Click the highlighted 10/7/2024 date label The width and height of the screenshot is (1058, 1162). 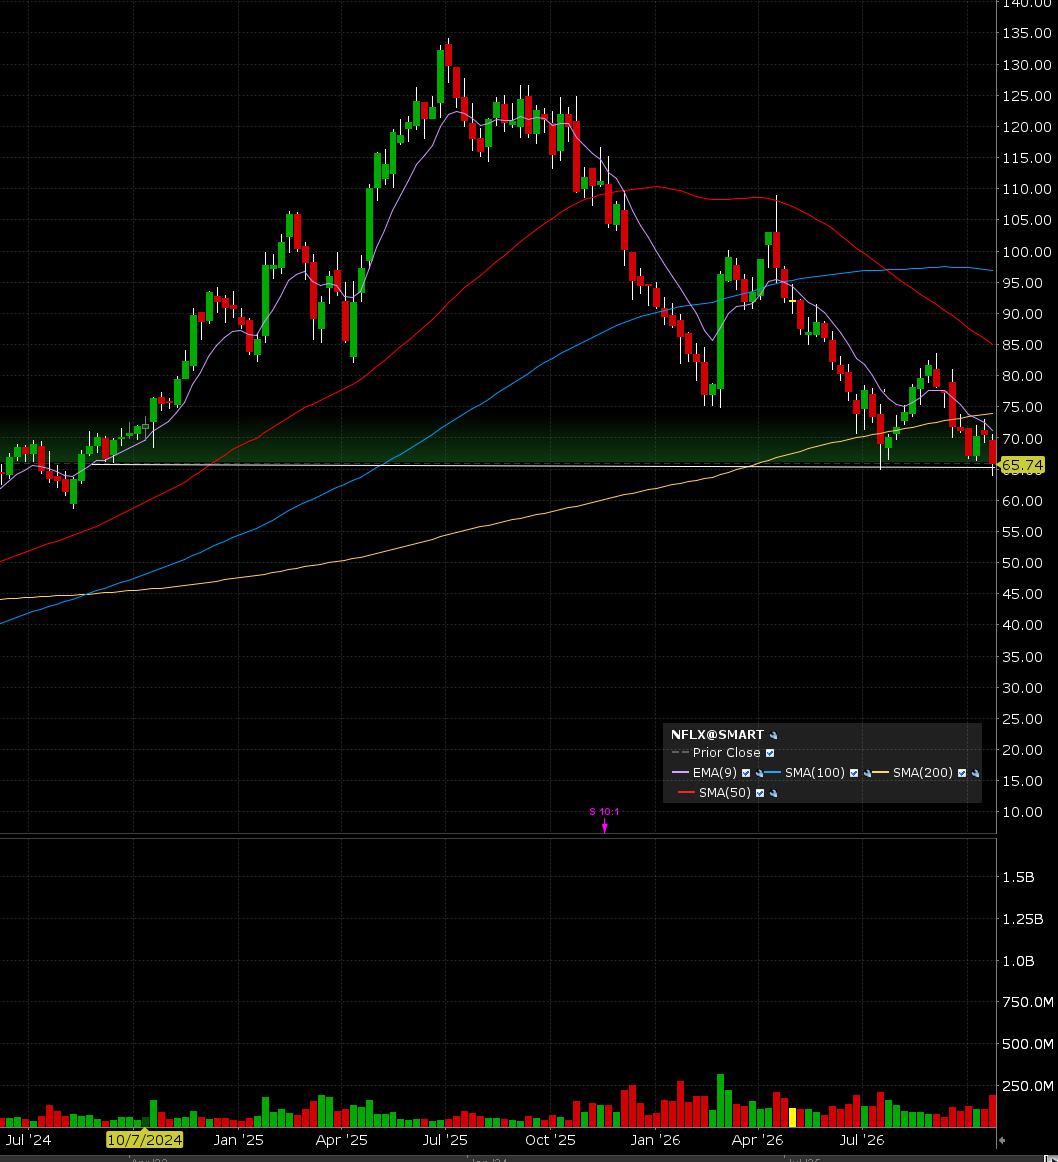click(144, 1140)
